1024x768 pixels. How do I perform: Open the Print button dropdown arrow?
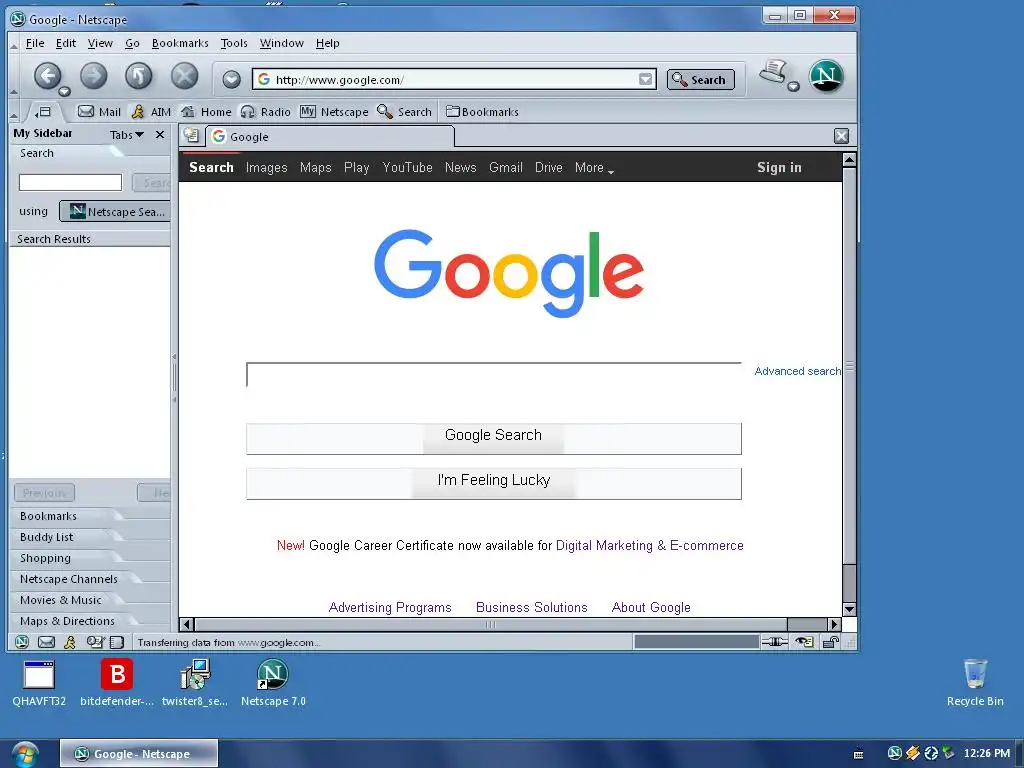point(793,87)
